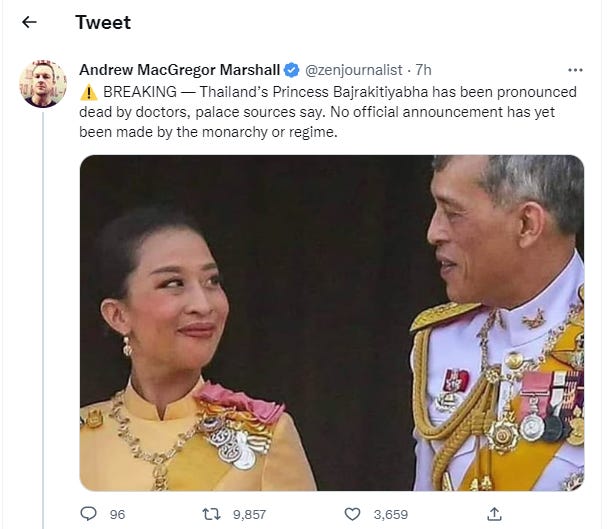Go back using the left arrow
The width and height of the screenshot is (616, 529).
(30, 22)
